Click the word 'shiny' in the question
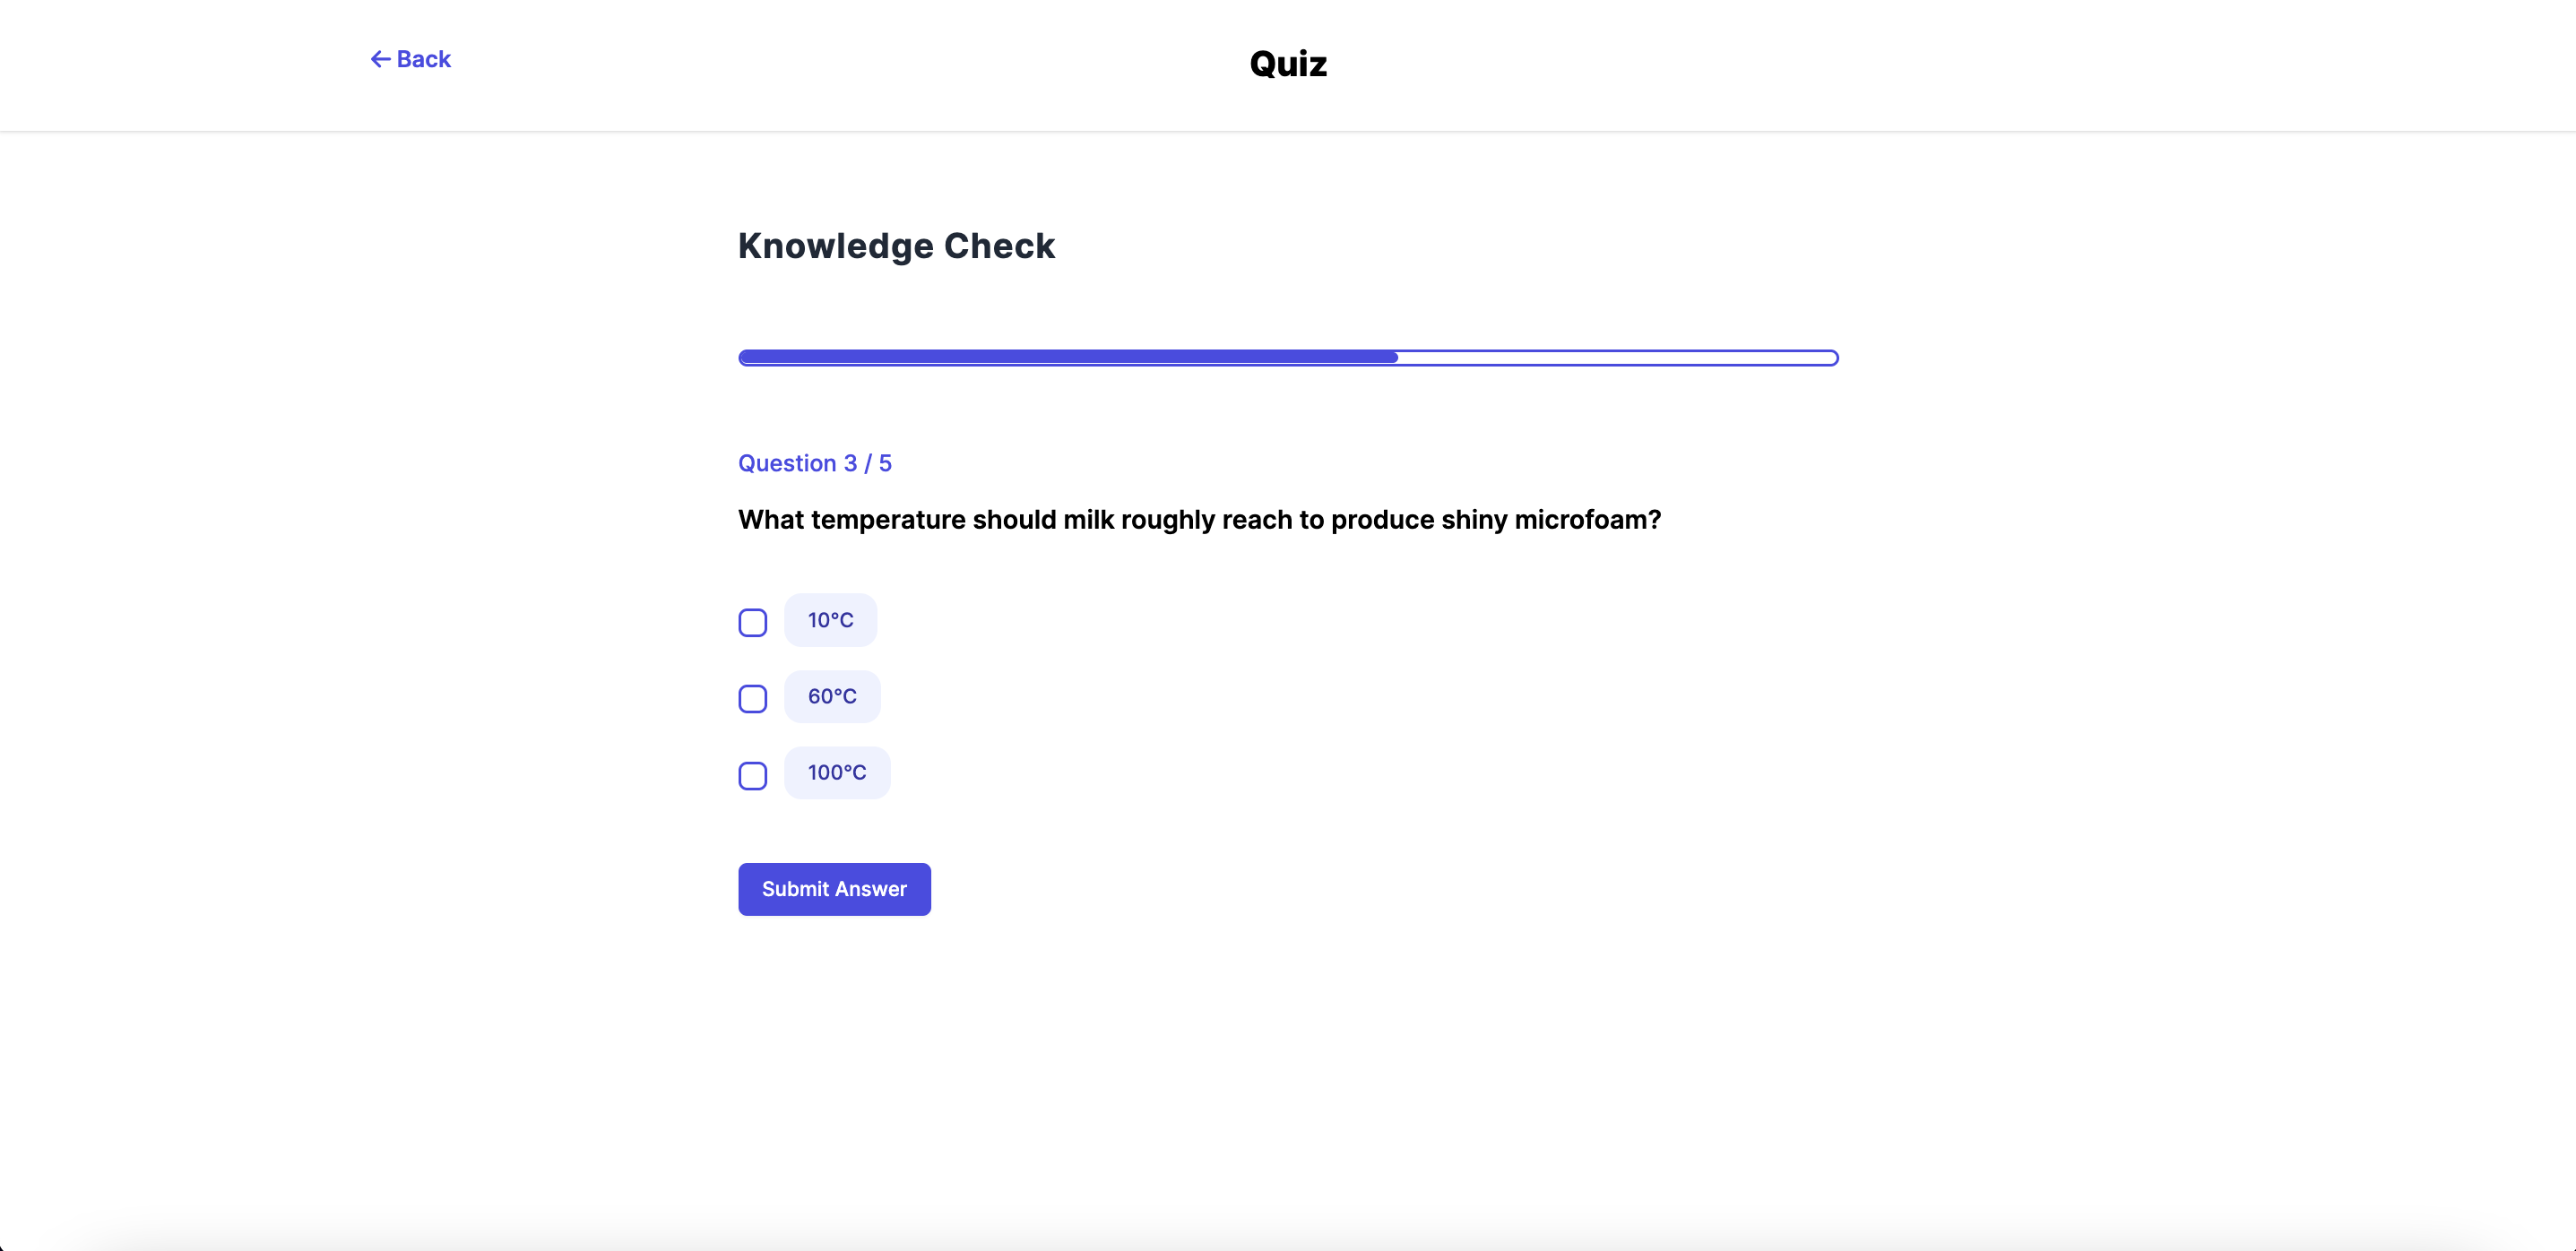This screenshot has width=2576, height=1251. click(1474, 520)
